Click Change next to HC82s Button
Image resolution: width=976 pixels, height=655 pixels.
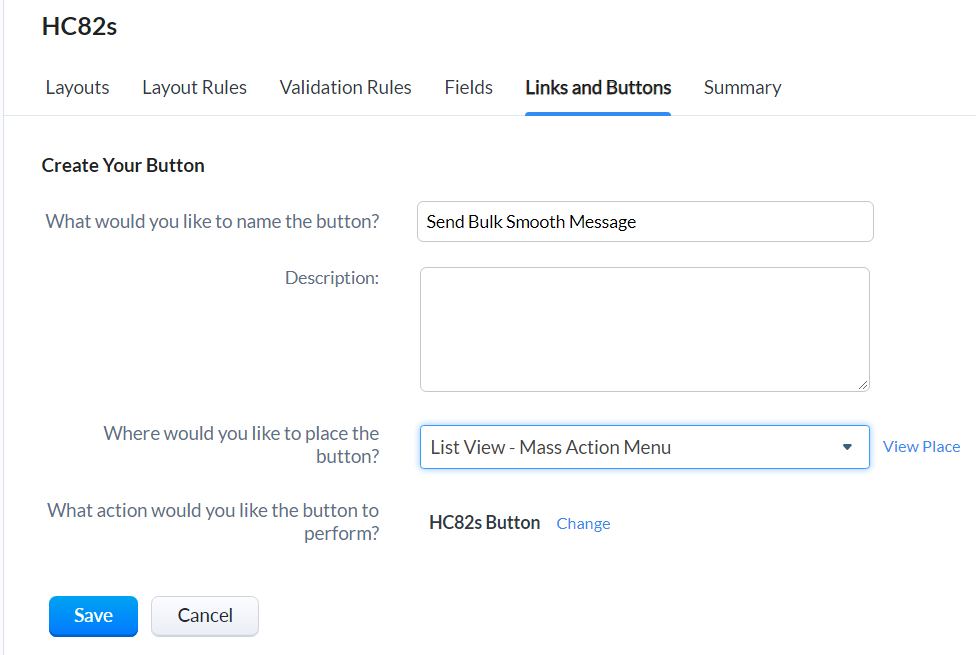coord(583,524)
